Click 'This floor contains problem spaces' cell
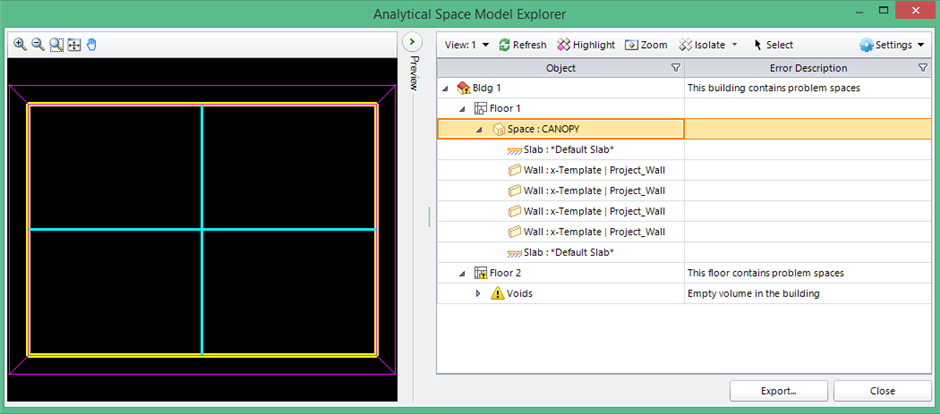 click(808, 273)
